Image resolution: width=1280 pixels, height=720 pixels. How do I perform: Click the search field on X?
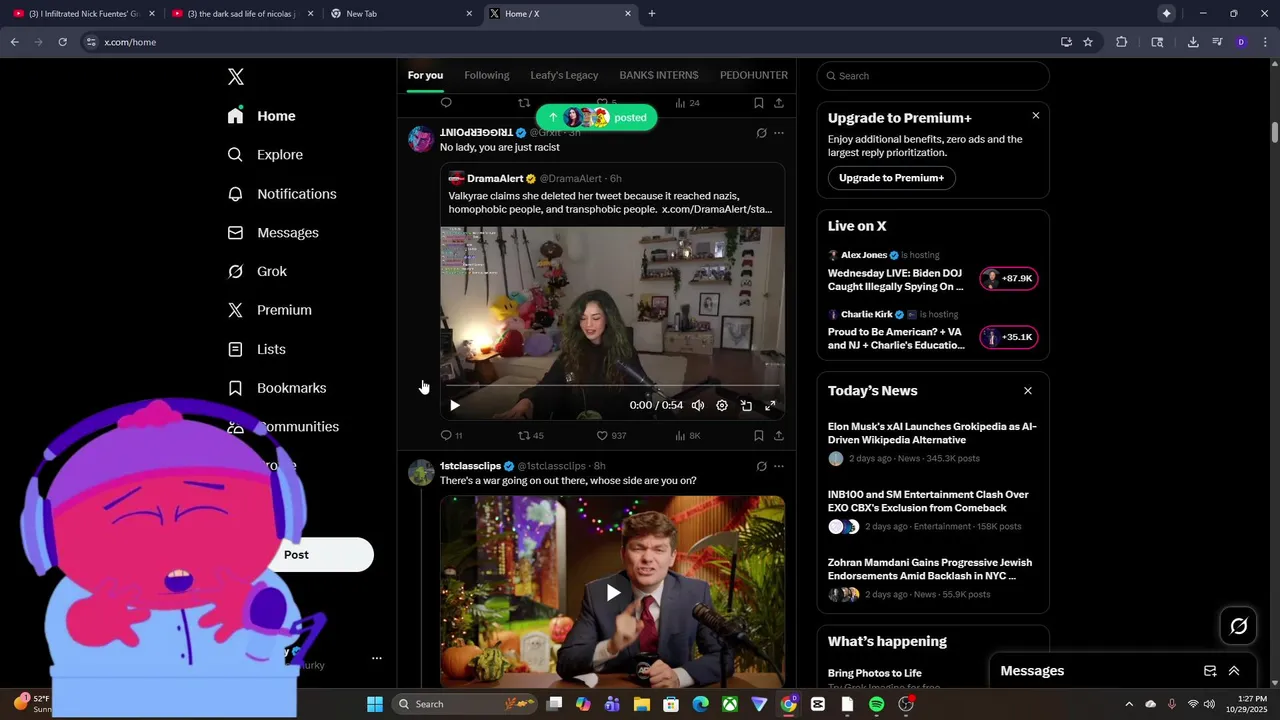(933, 76)
